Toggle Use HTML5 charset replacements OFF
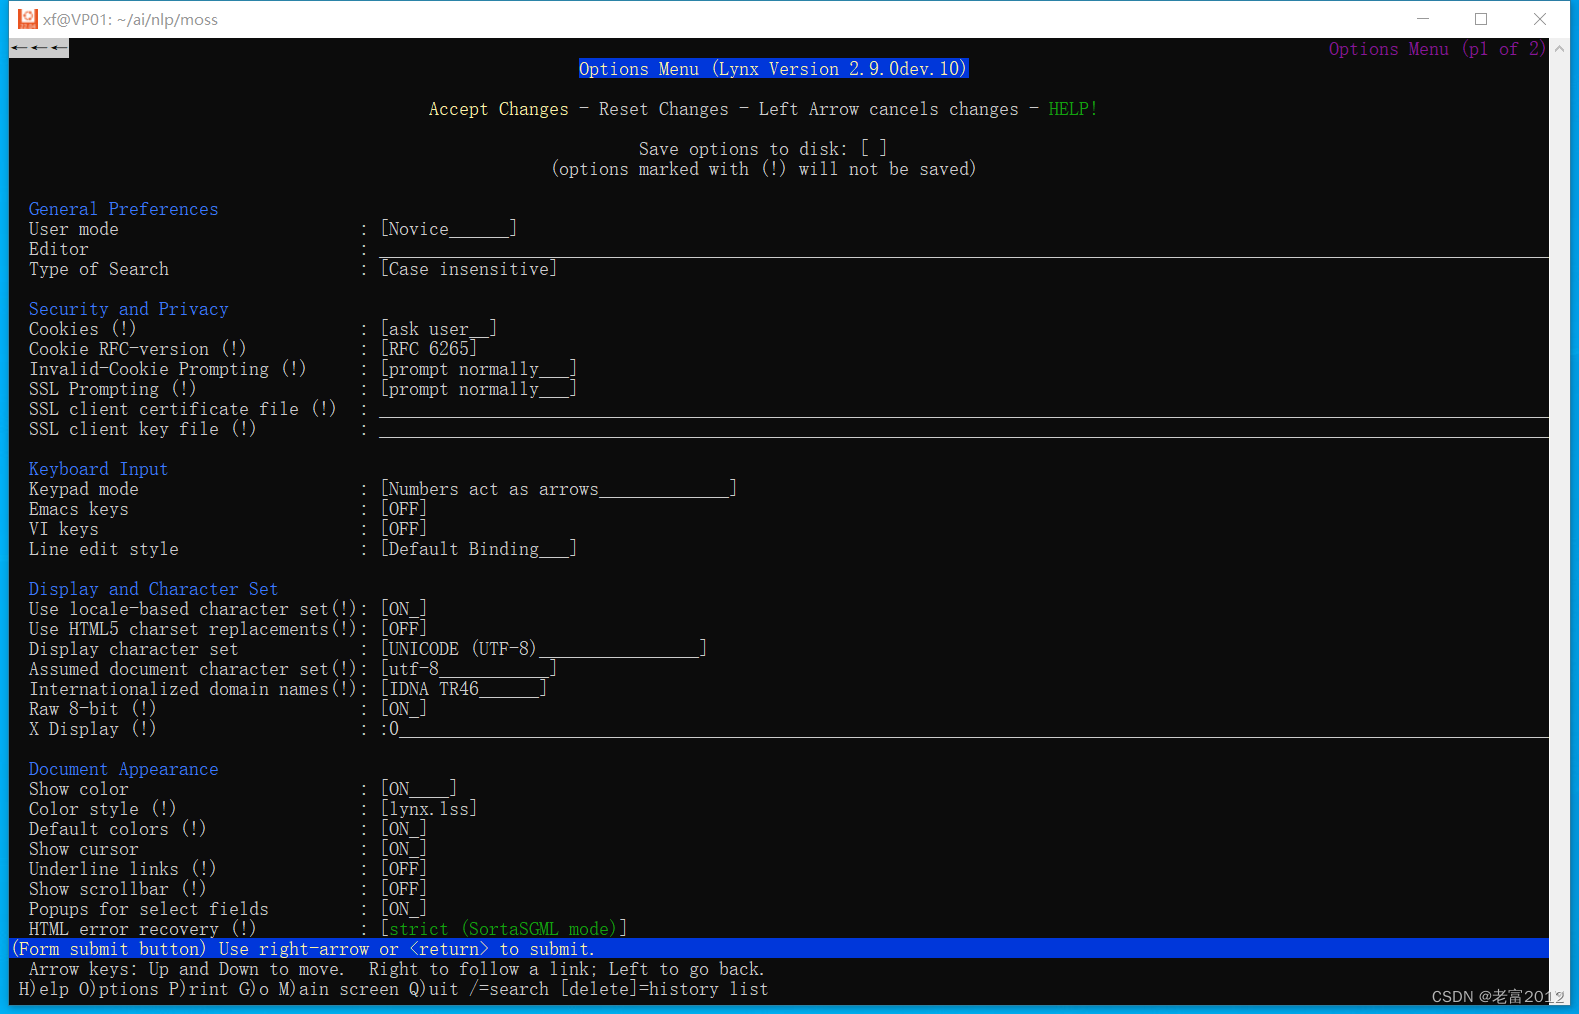The image size is (1579, 1014). (x=403, y=629)
